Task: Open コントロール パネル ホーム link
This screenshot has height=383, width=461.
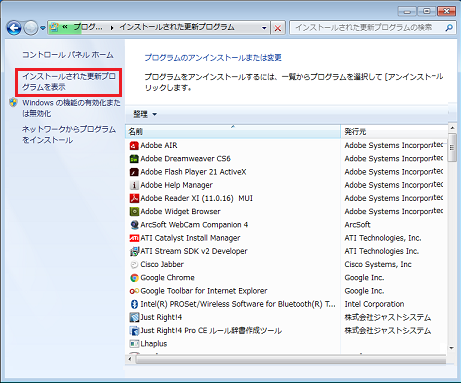Action: 68,55
